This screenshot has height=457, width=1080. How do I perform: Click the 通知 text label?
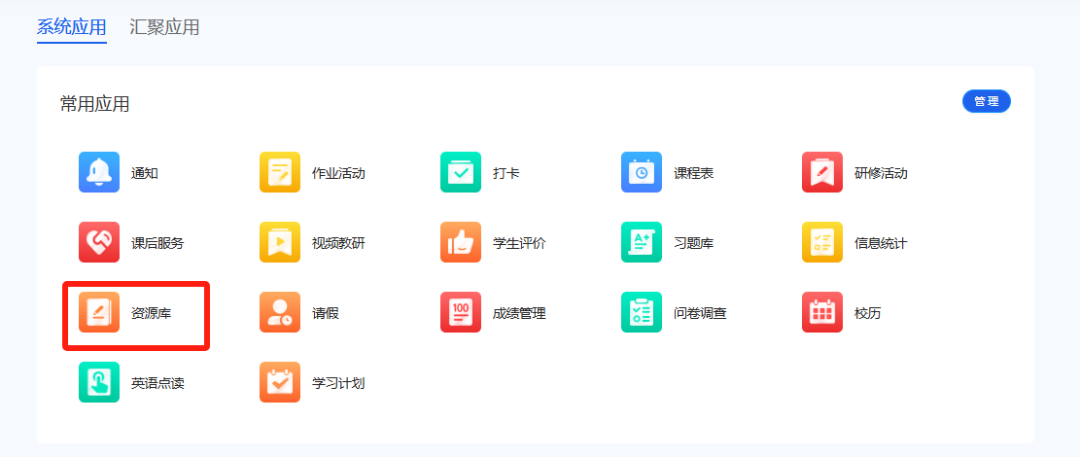click(x=145, y=173)
